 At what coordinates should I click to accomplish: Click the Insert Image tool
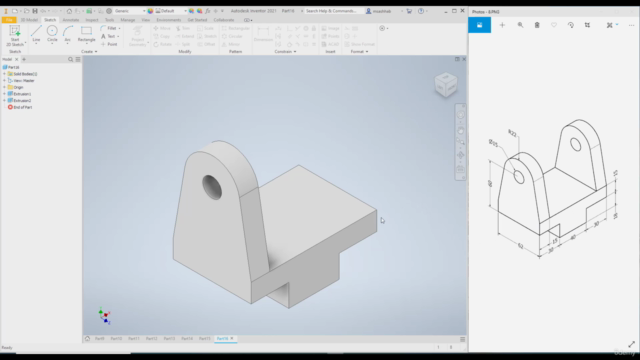click(x=330, y=28)
